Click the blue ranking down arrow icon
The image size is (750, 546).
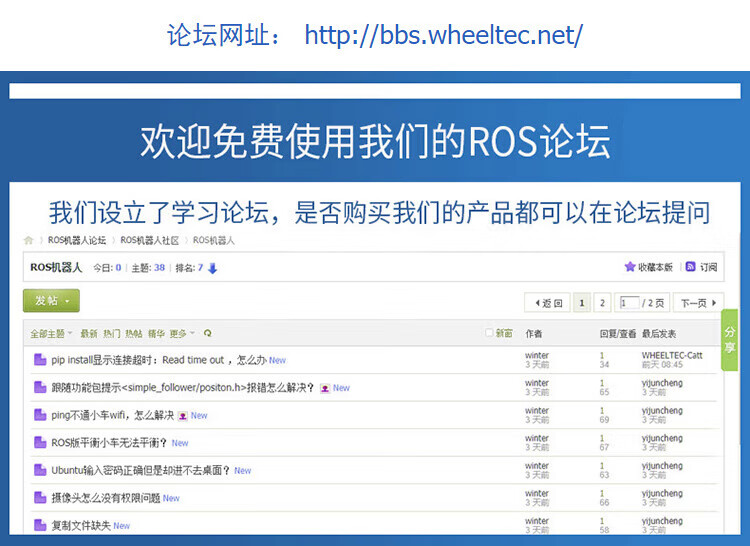click(213, 268)
